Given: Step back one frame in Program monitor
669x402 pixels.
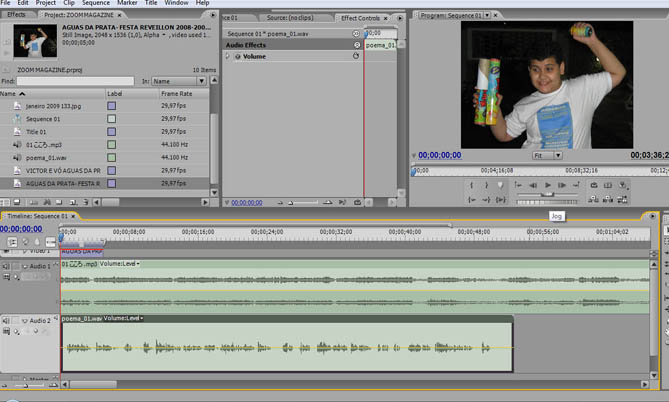Looking at the screenshot, I should tap(532, 185).
